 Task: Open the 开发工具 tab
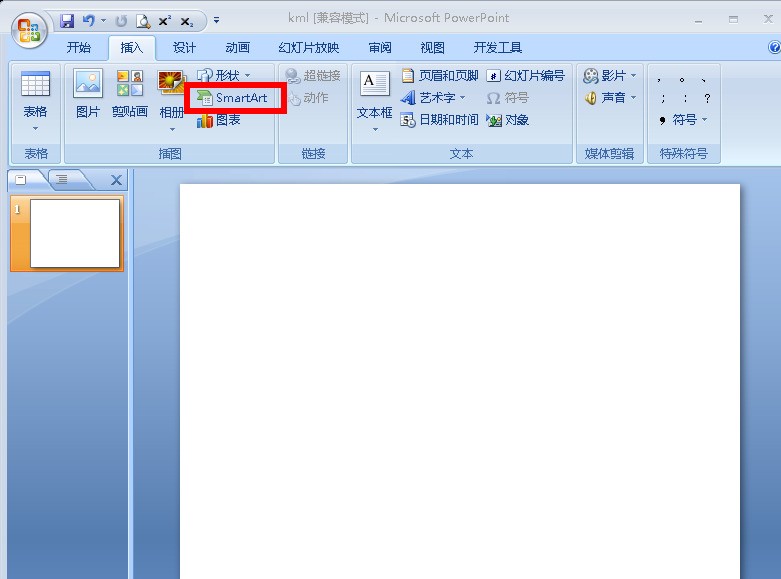[498, 48]
